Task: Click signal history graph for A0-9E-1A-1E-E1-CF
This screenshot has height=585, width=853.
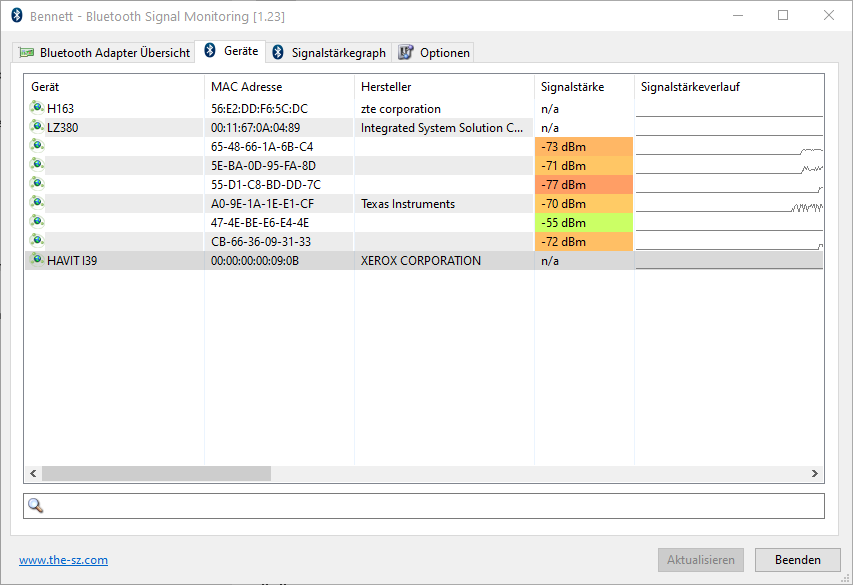Action: pos(729,204)
